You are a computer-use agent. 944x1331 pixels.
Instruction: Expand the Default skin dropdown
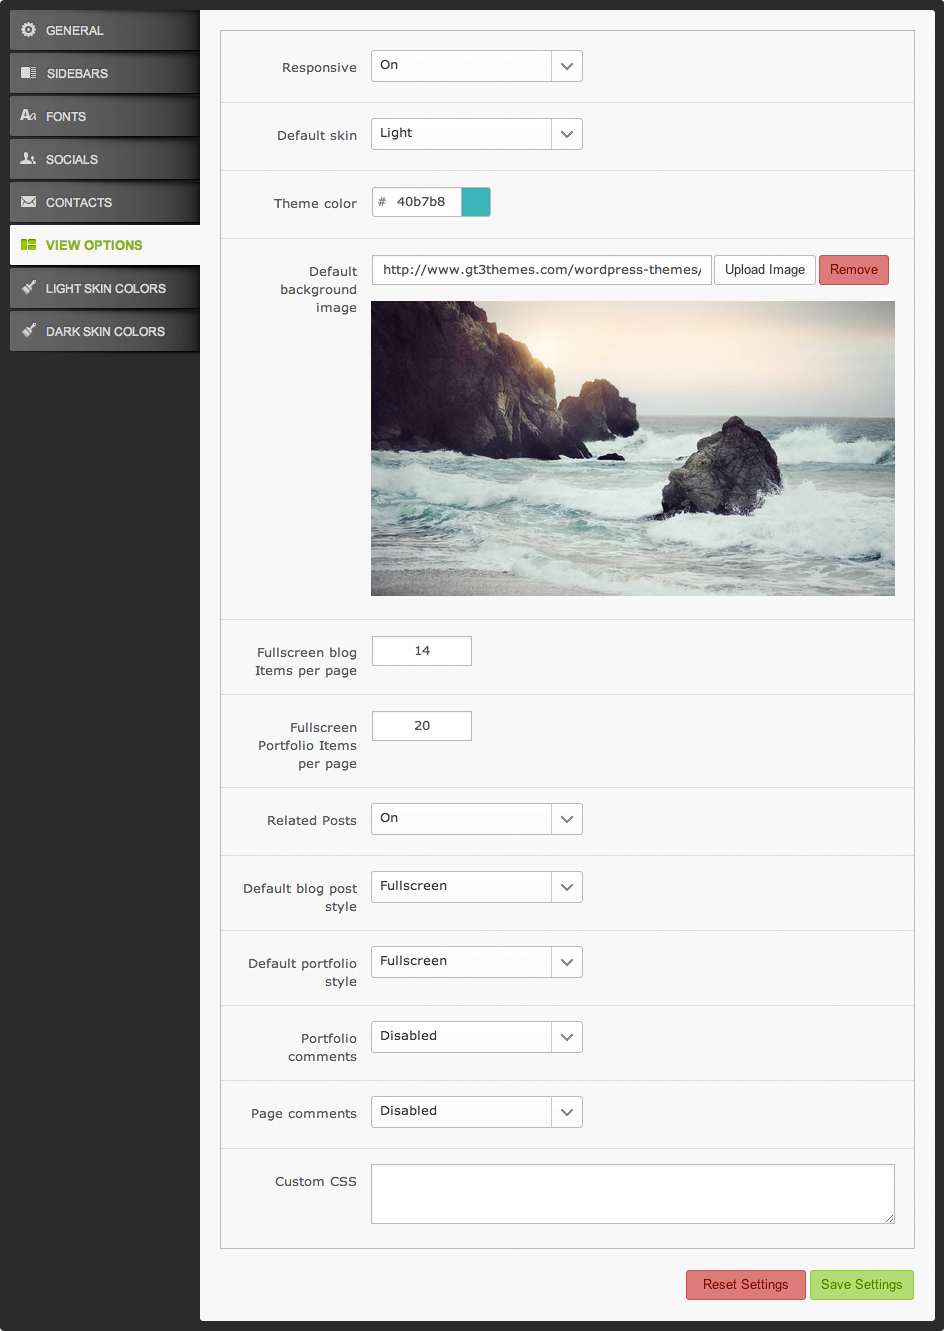476,134
